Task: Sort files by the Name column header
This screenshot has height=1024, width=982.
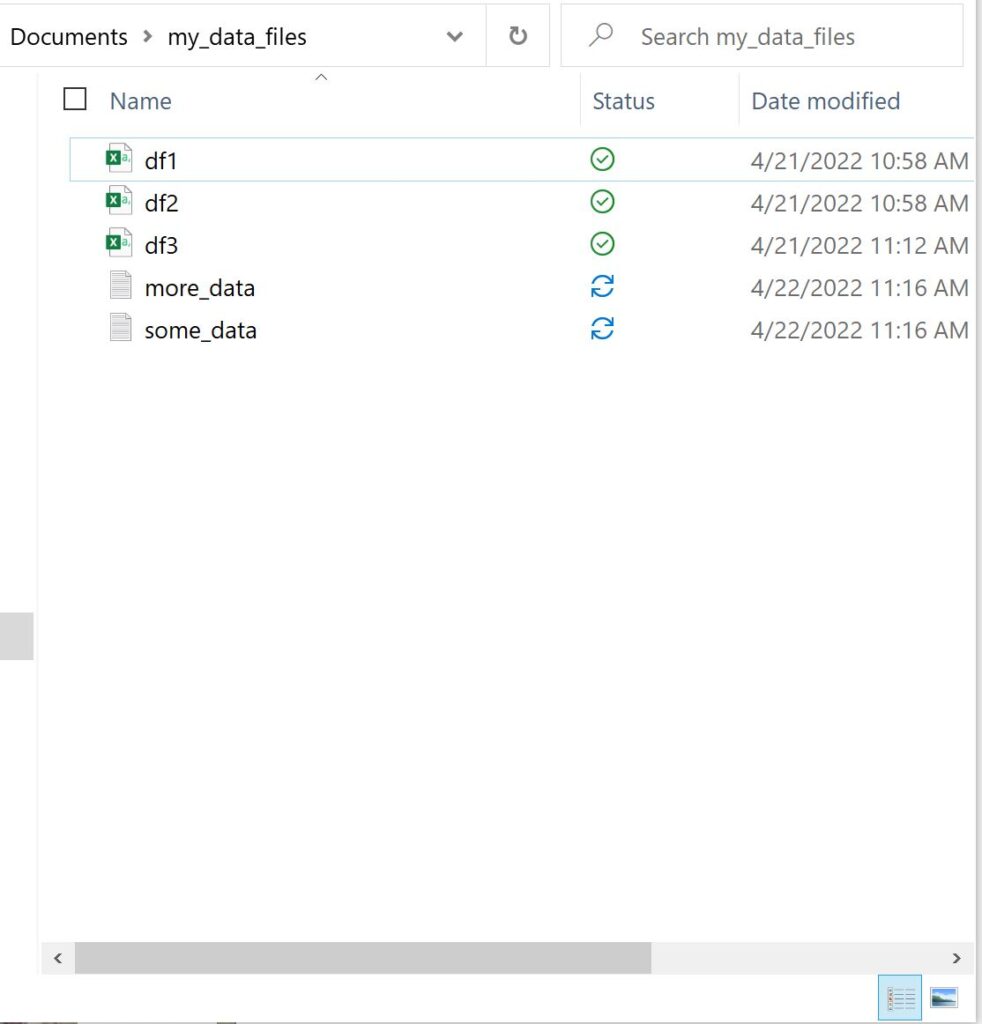Action: click(x=139, y=100)
